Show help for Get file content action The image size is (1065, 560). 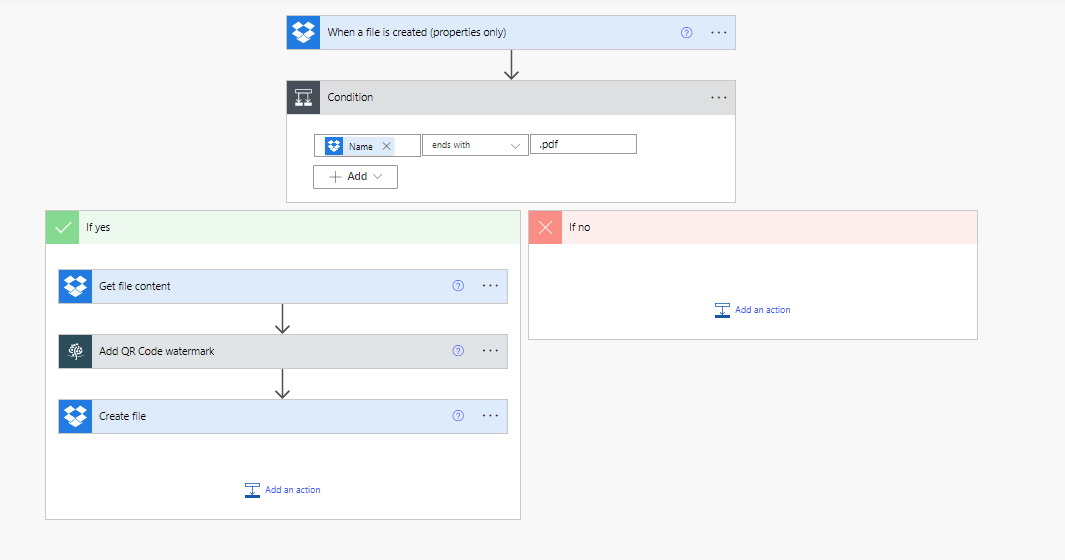click(458, 286)
